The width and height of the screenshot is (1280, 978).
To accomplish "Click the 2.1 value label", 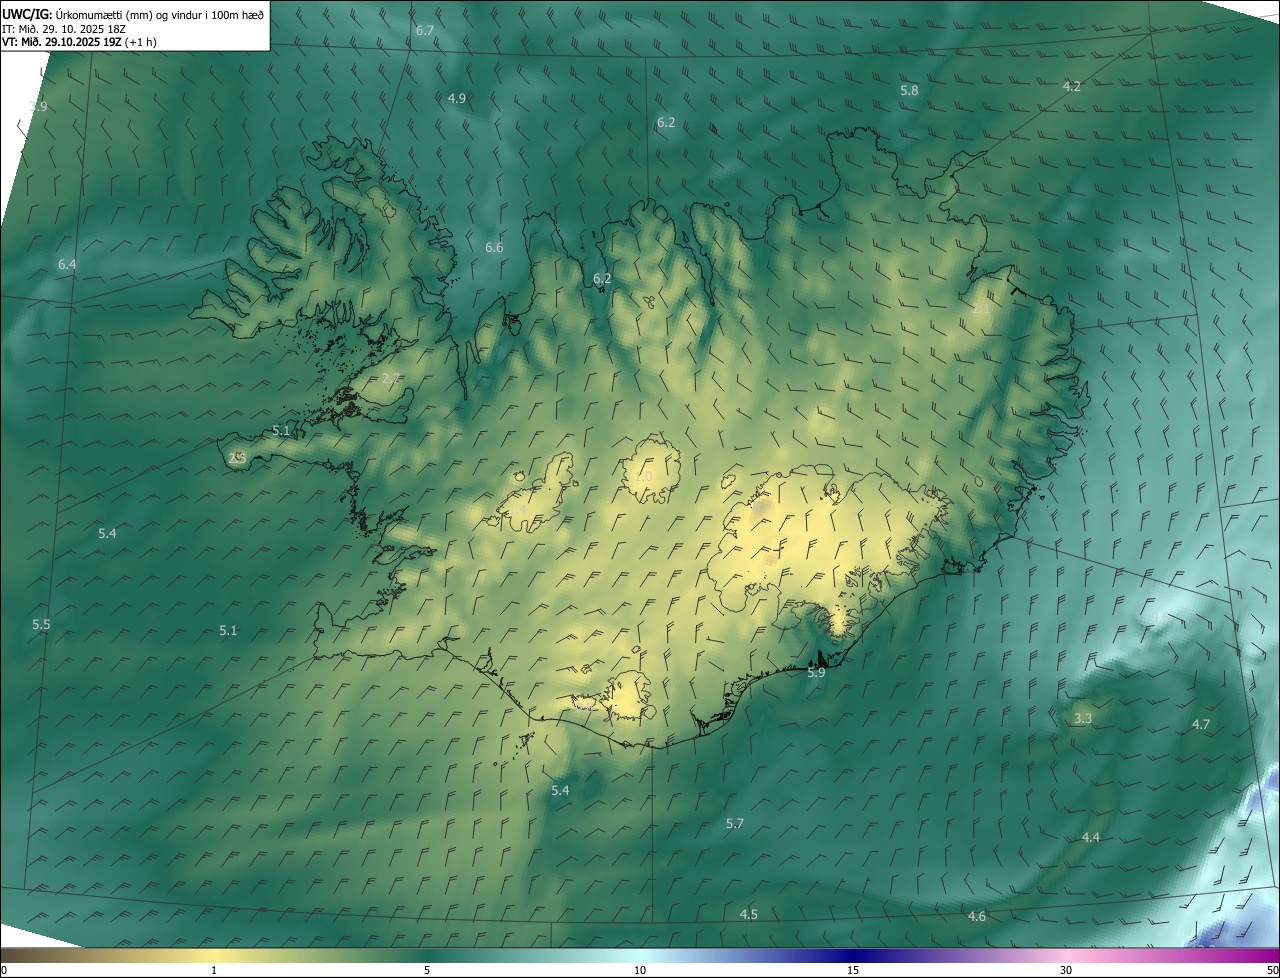I will tap(981, 309).
